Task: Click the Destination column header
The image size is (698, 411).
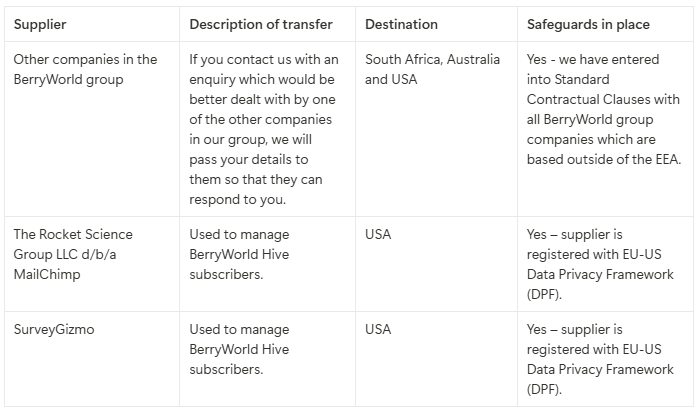Action: [x=401, y=24]
